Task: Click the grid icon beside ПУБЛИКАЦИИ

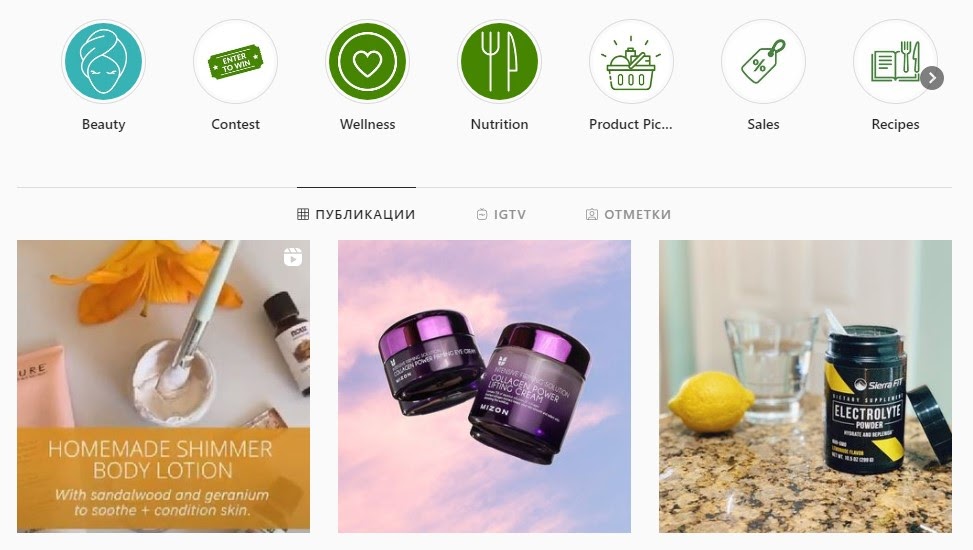Action: point(303,214)
